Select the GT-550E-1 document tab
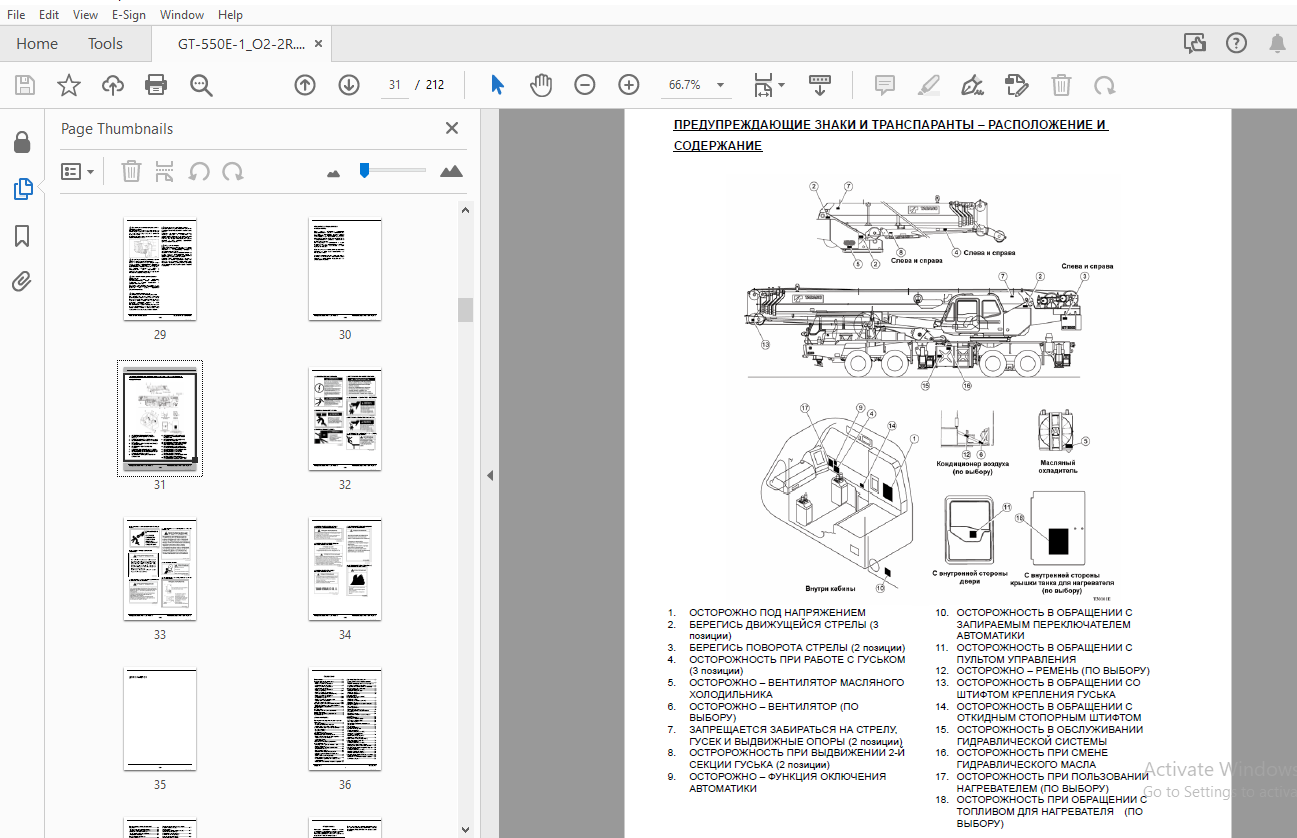Viewport: 1297px width, 838px height. click(240, 44)
